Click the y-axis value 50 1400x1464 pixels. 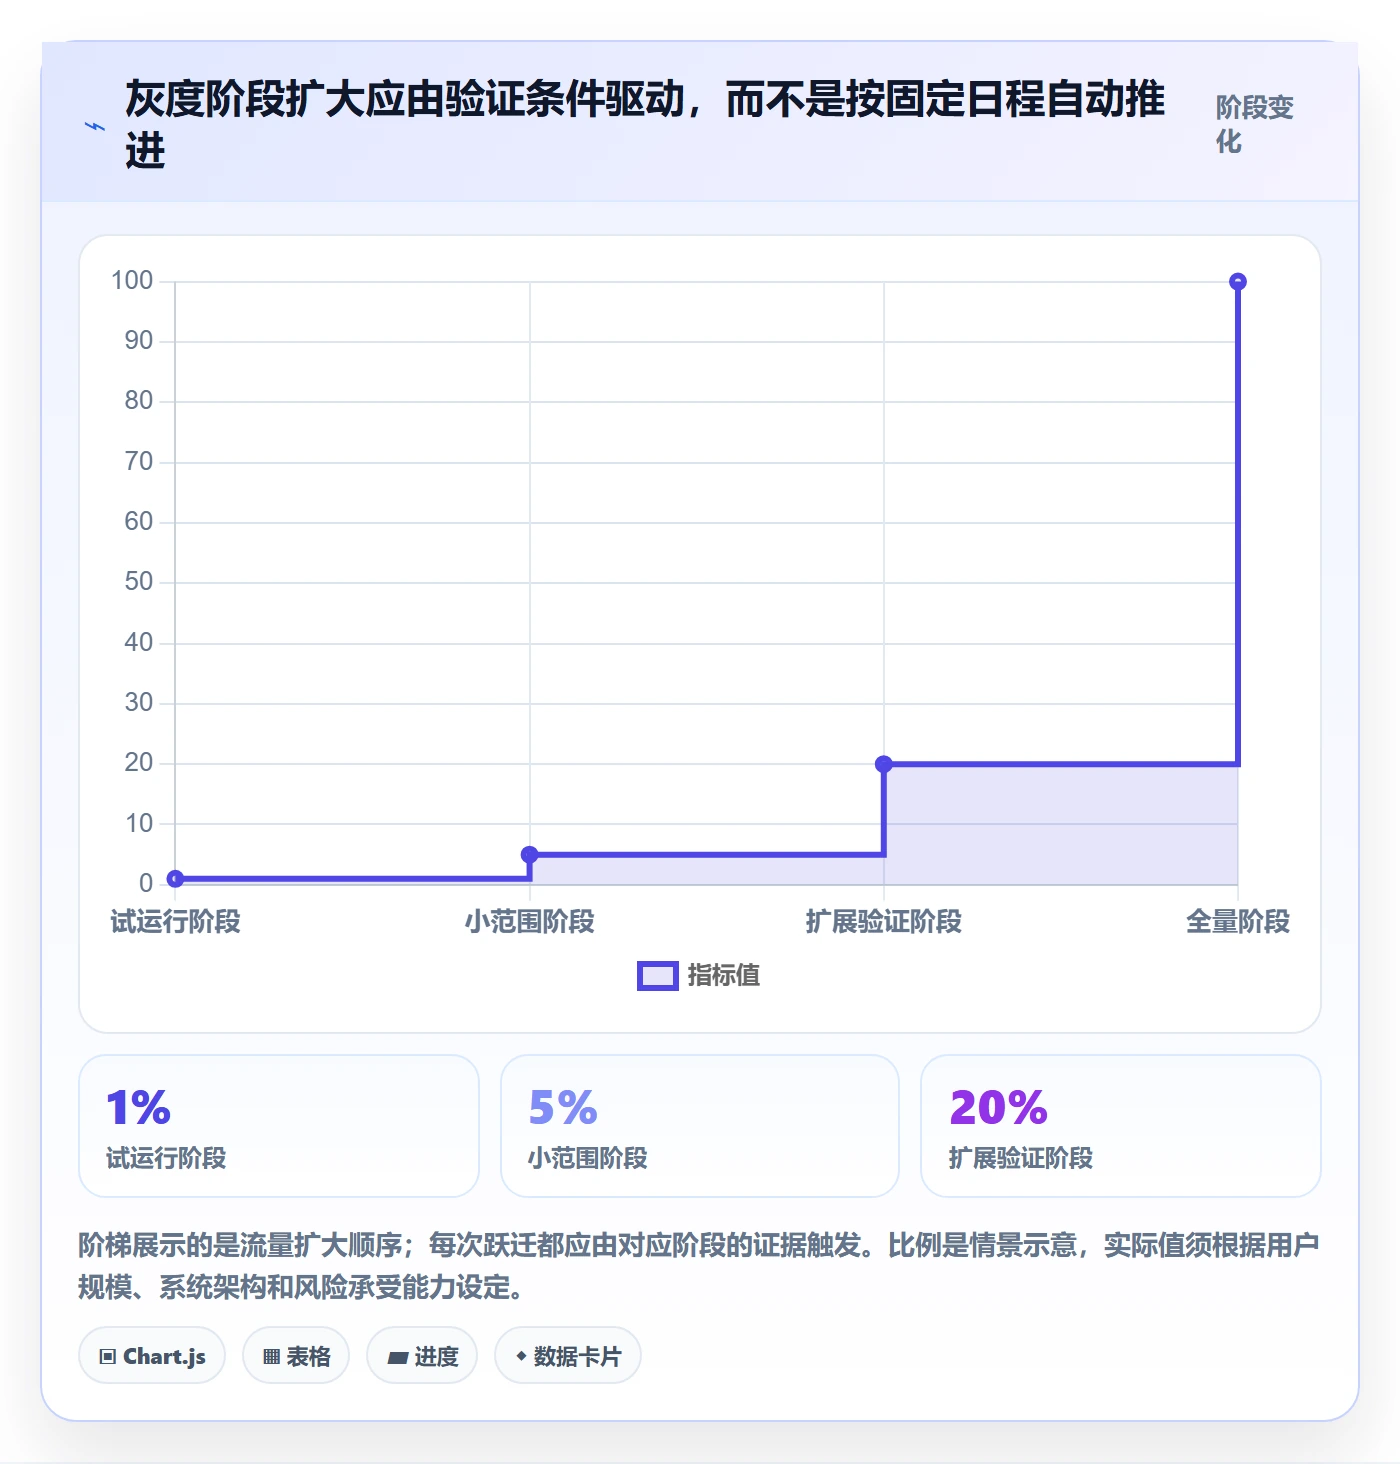139,582
